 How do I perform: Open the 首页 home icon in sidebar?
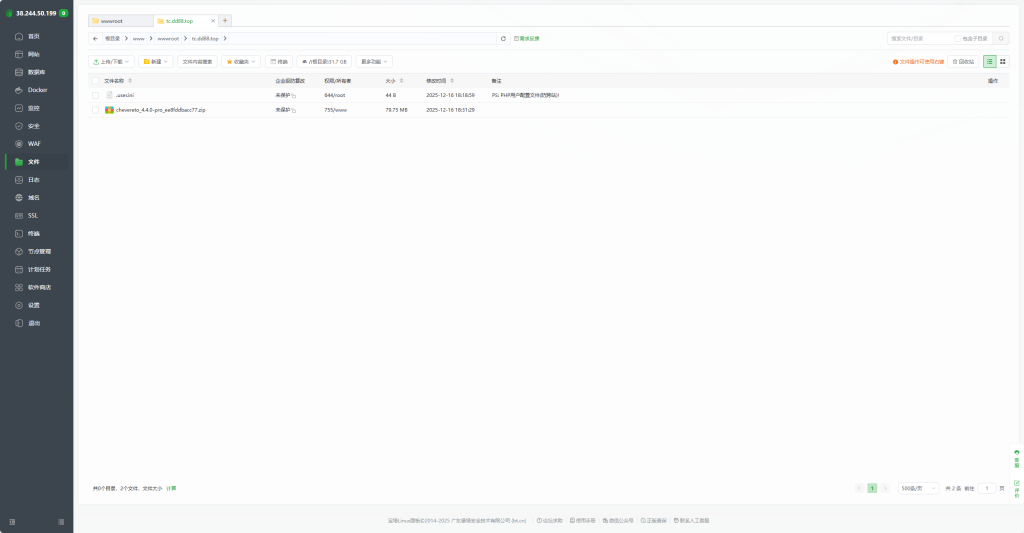pos(19,37)
